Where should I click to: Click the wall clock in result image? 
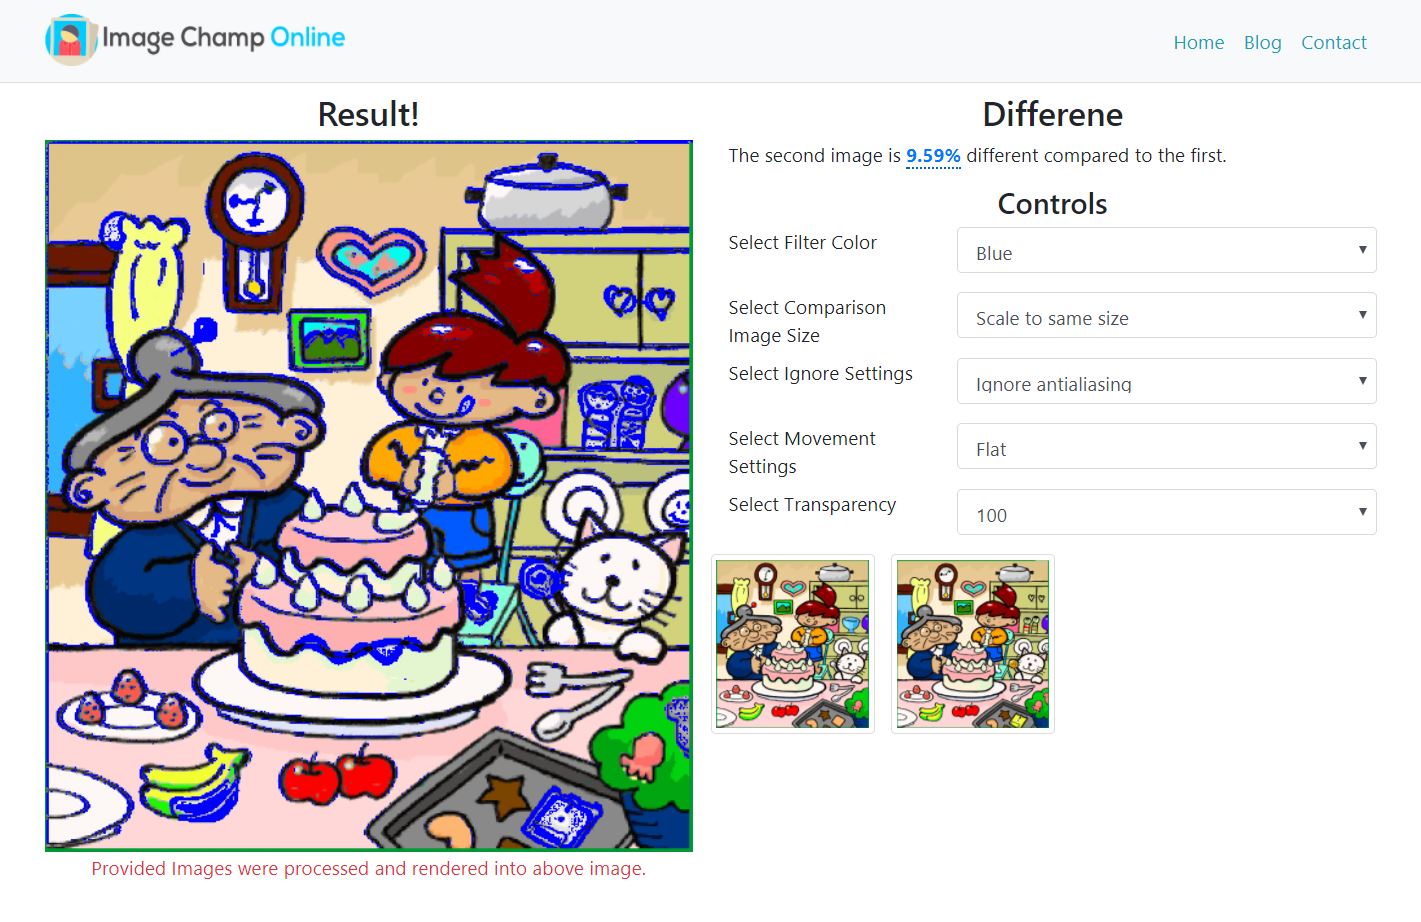click(x=256, y=232)
